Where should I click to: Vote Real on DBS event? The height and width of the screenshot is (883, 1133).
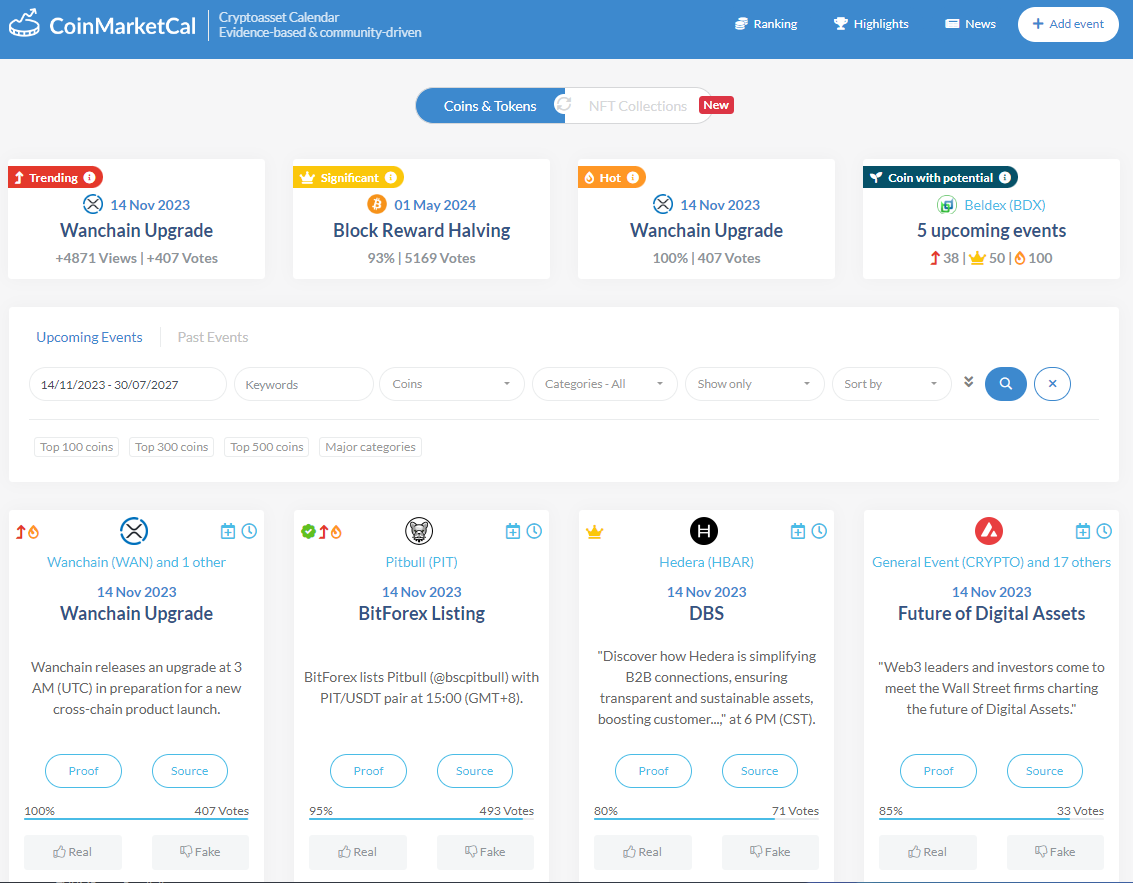[x=642, y=852]
